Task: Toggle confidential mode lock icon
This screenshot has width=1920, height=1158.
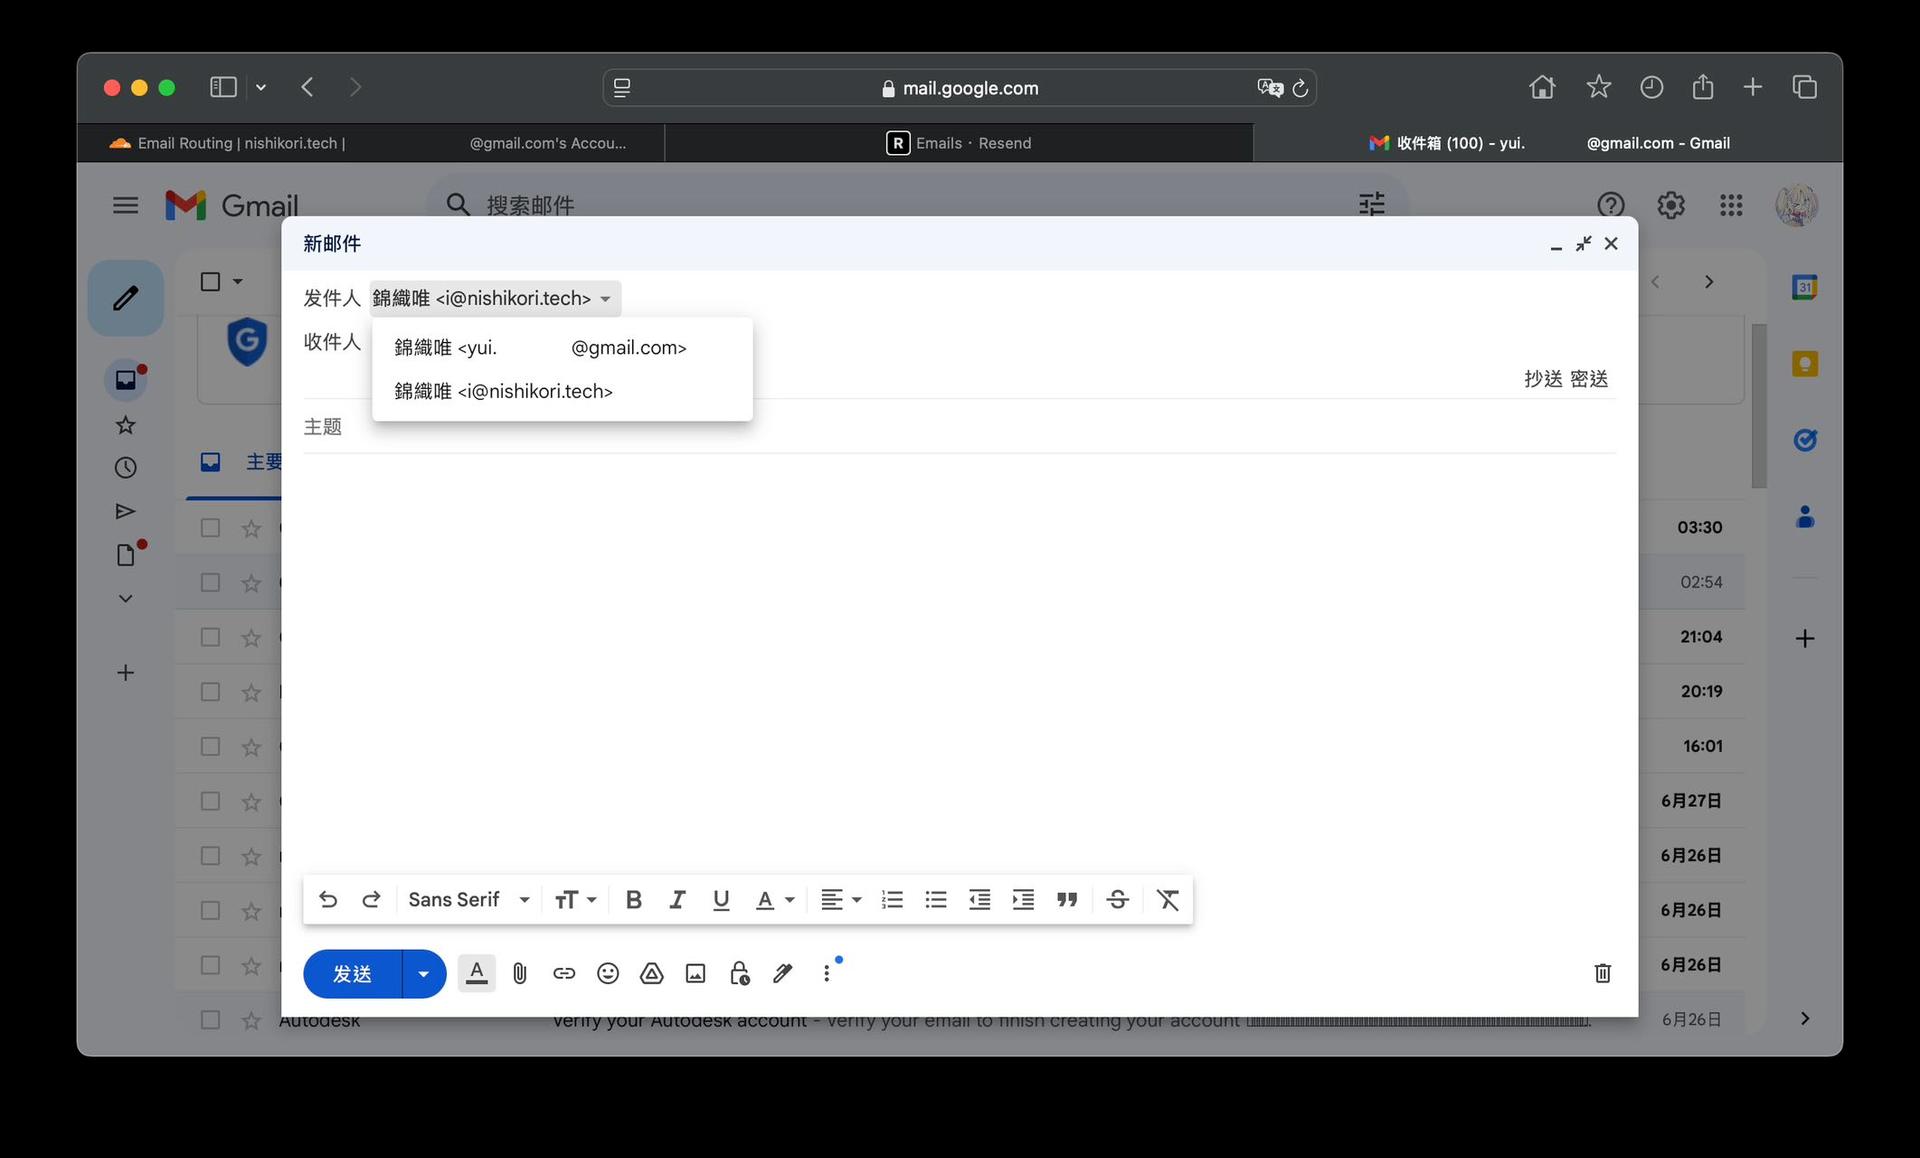Action: 740,973
